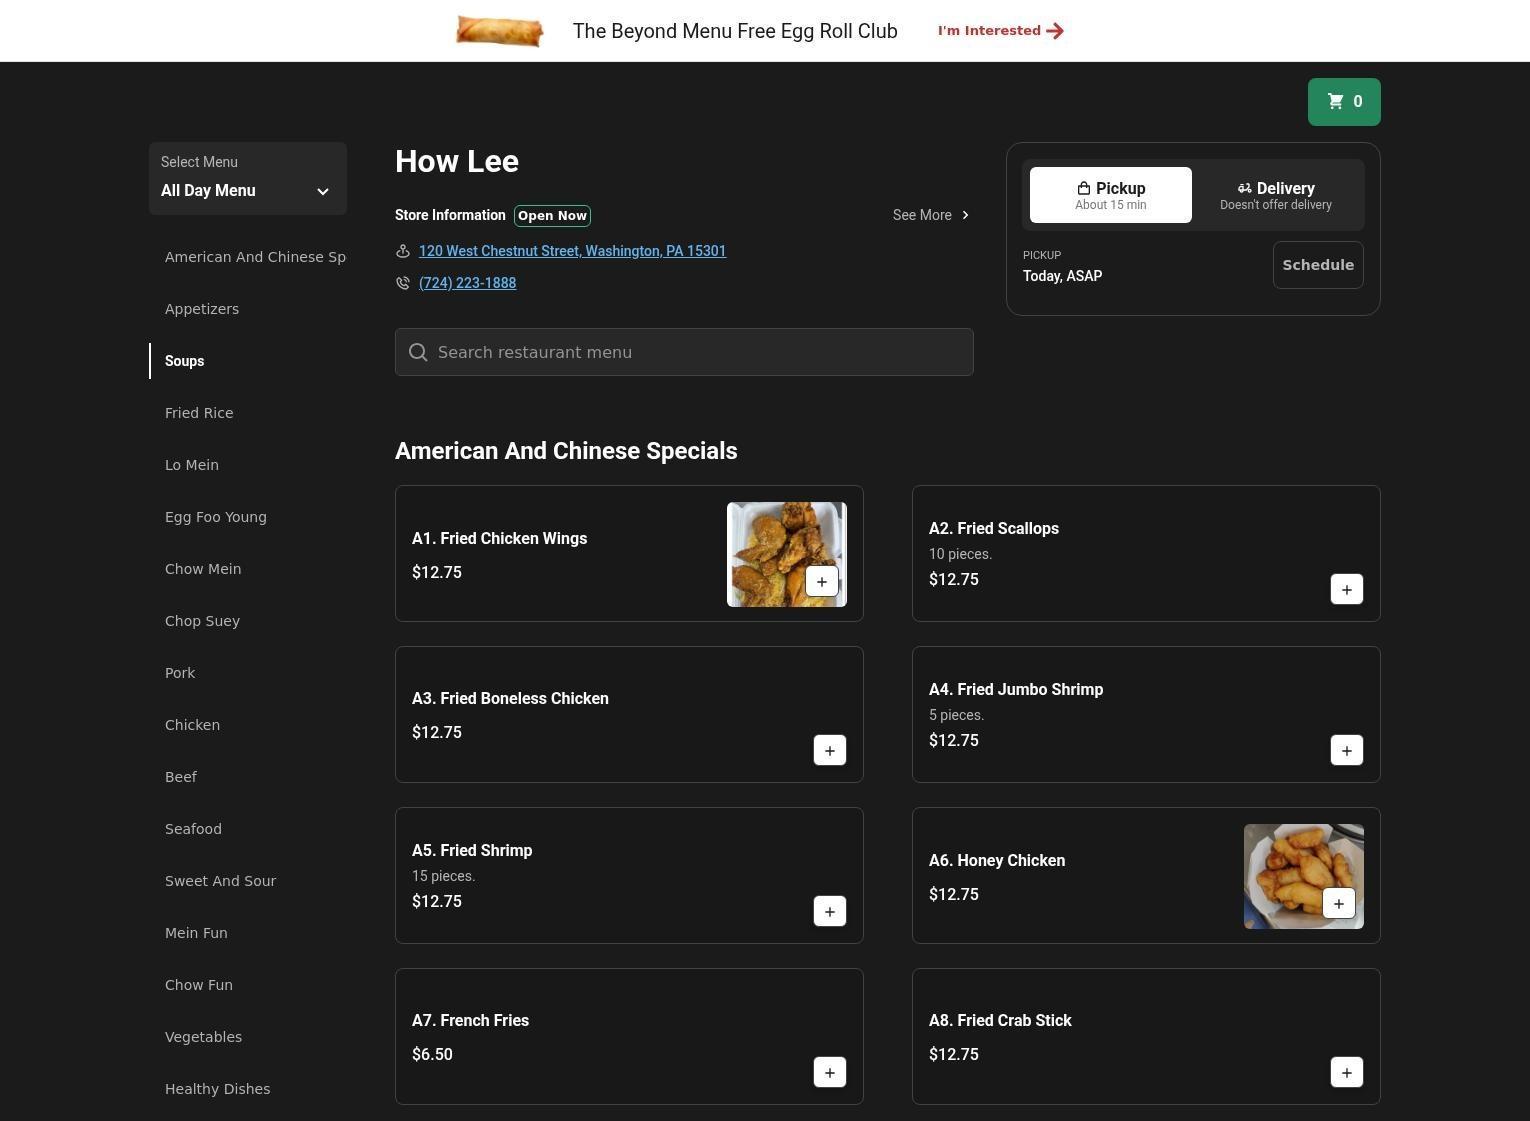Add A7. French Fries plus icon

click(829, 1073)
